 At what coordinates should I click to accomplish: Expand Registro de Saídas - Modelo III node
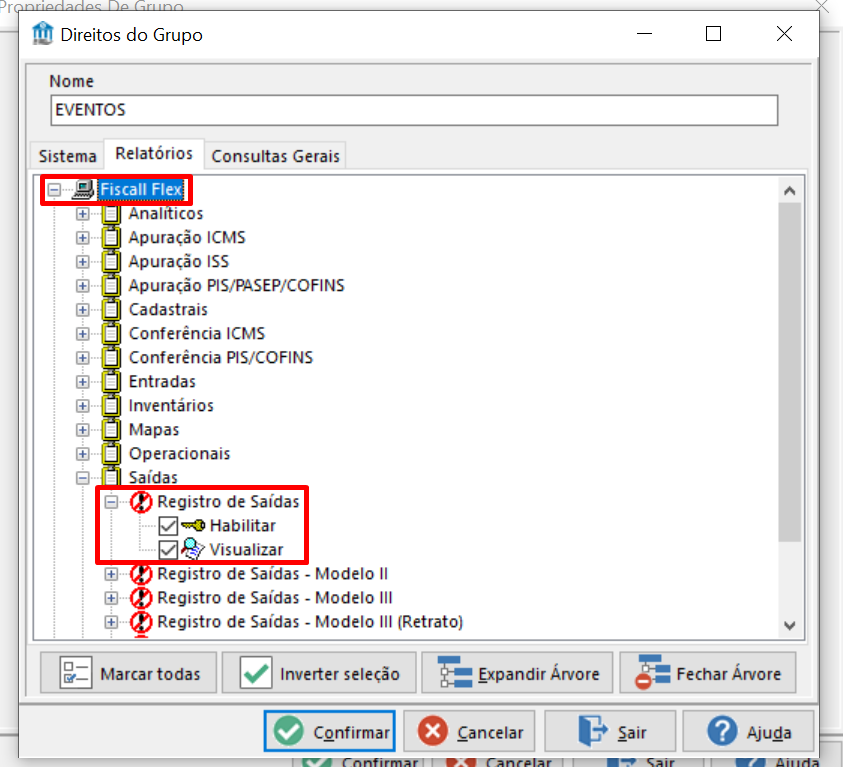(111, 598)
